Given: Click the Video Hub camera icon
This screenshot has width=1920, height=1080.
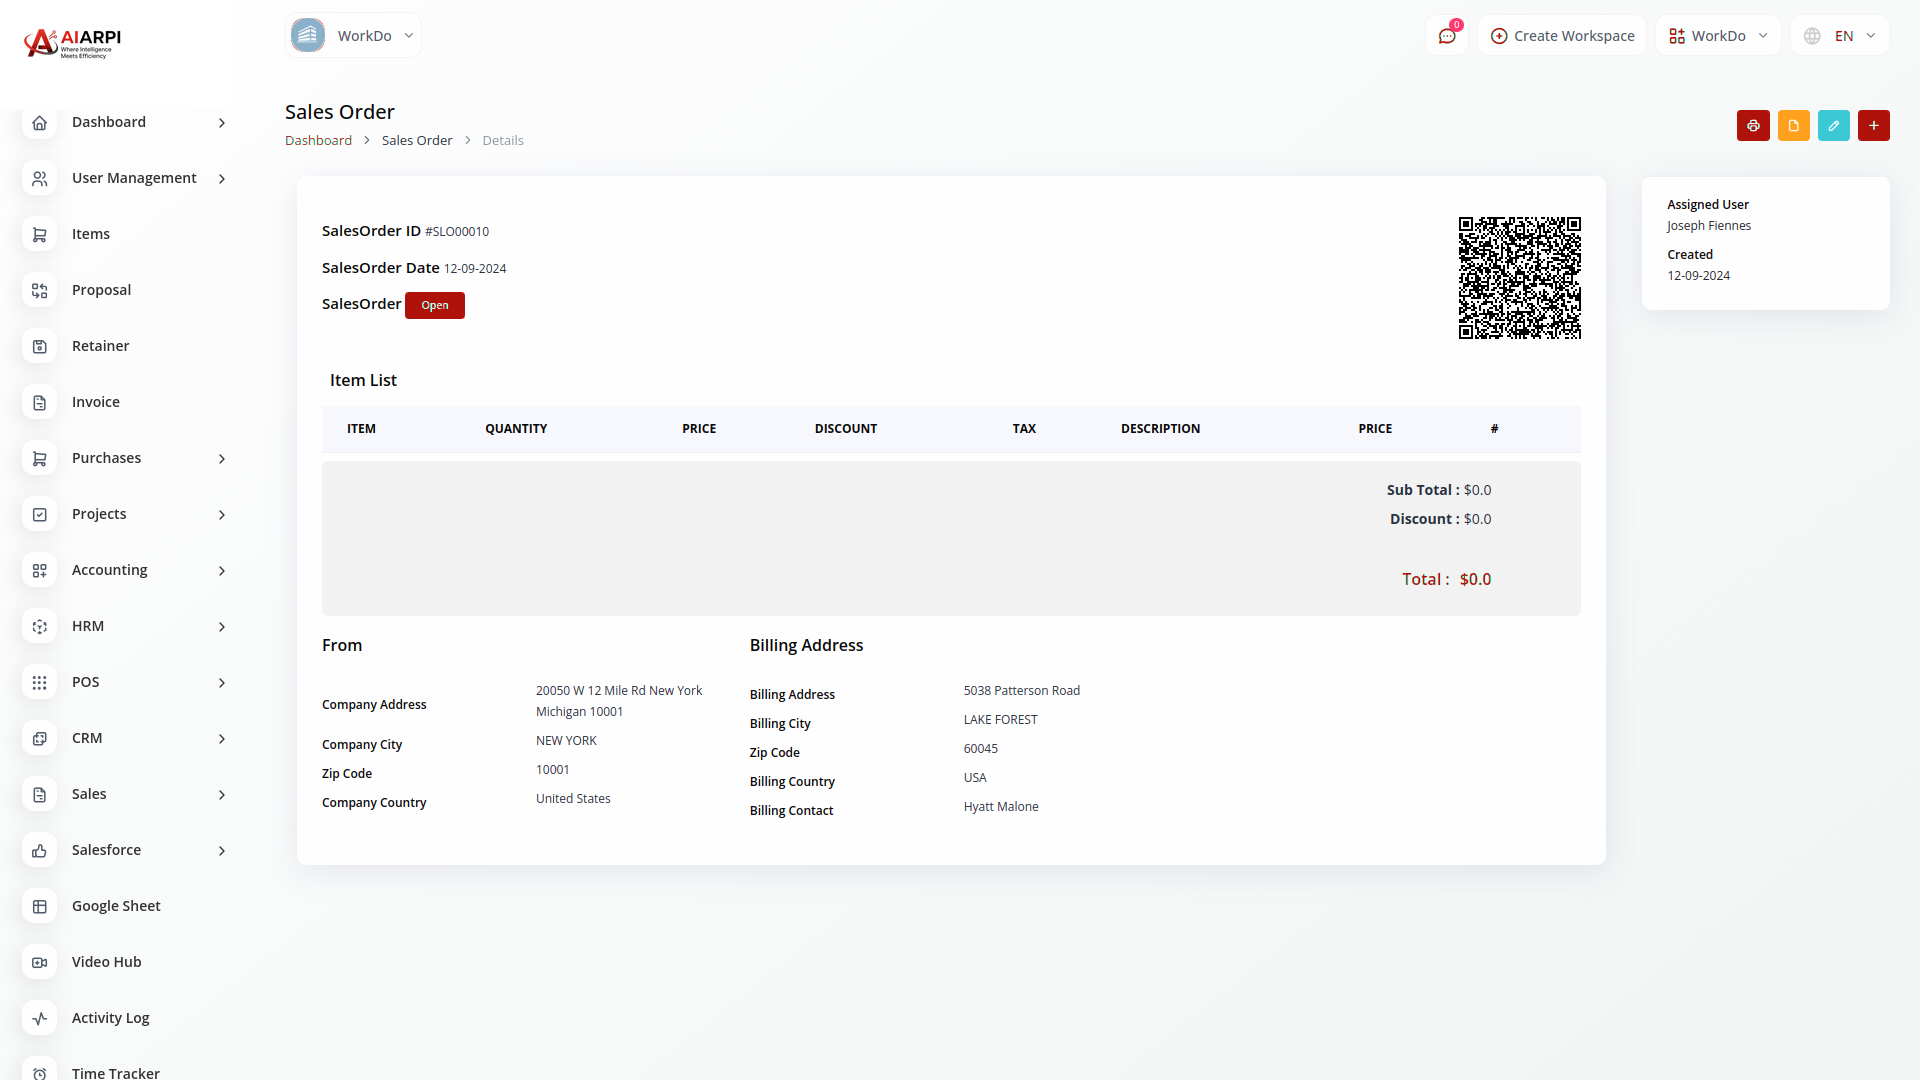Looking at the screenshot, I should [x=39, y=962].
